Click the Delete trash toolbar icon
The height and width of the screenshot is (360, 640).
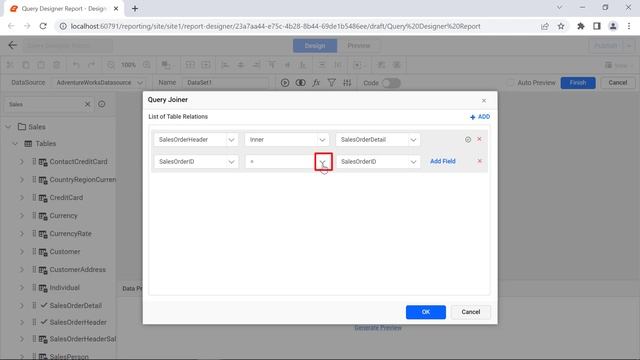click(57, 65)
